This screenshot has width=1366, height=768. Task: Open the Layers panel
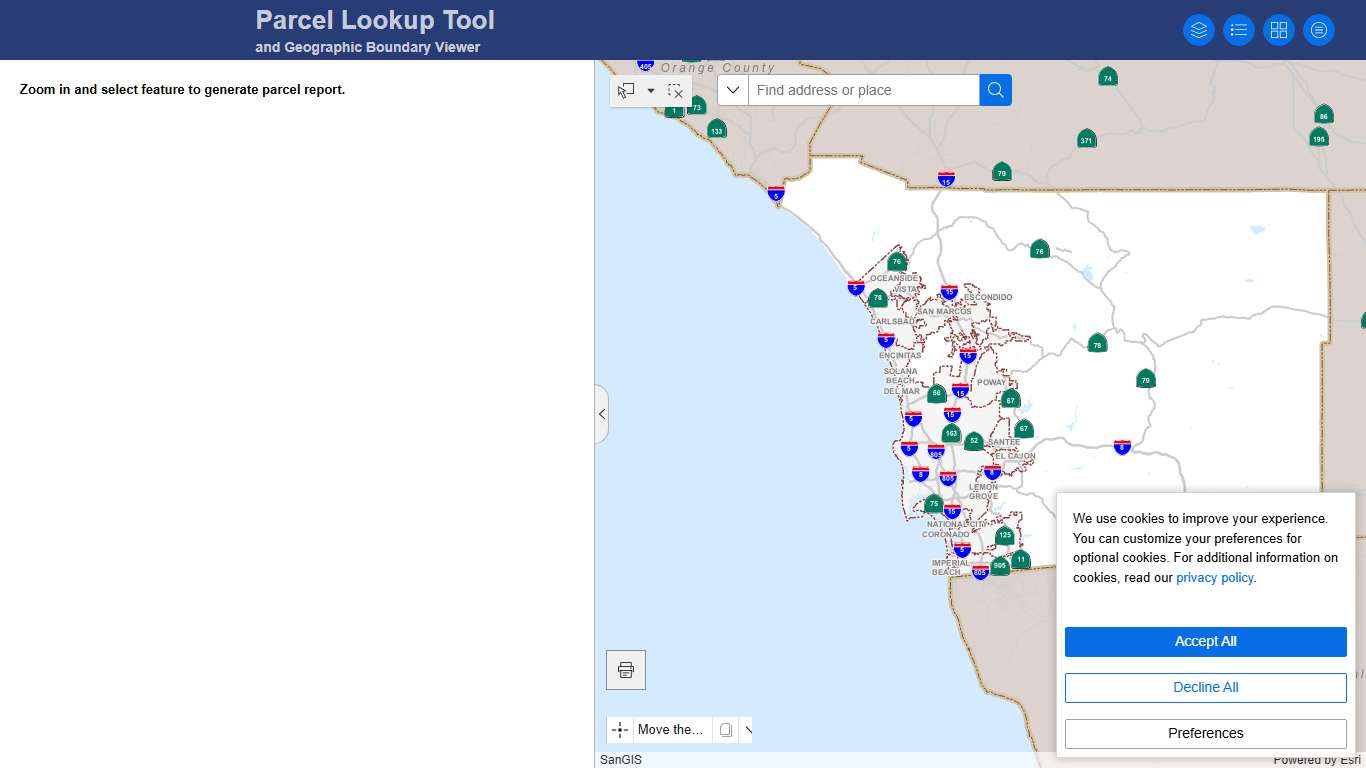point(1199,29)
